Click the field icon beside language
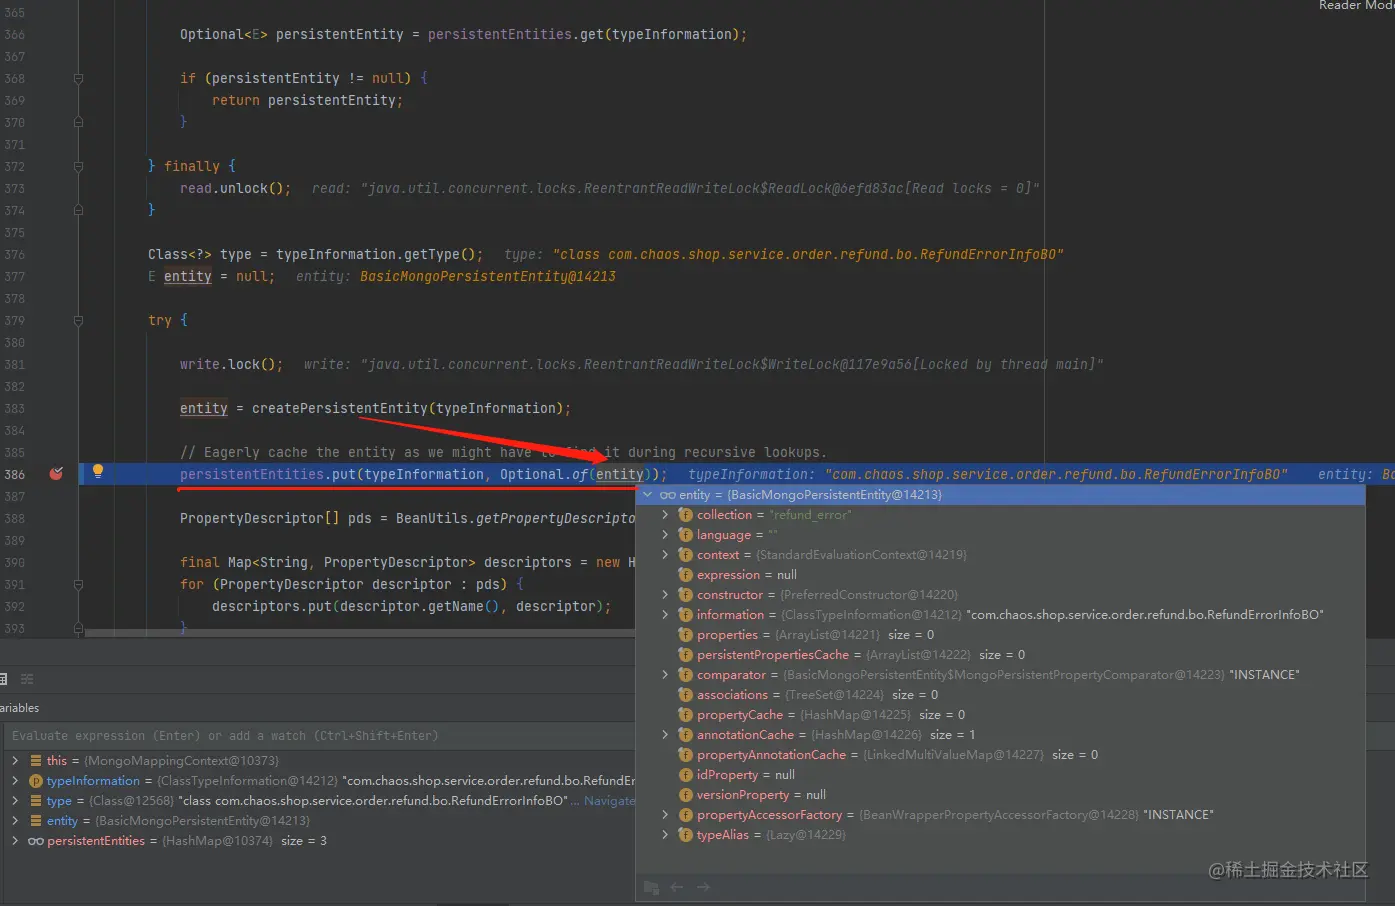 685,534
